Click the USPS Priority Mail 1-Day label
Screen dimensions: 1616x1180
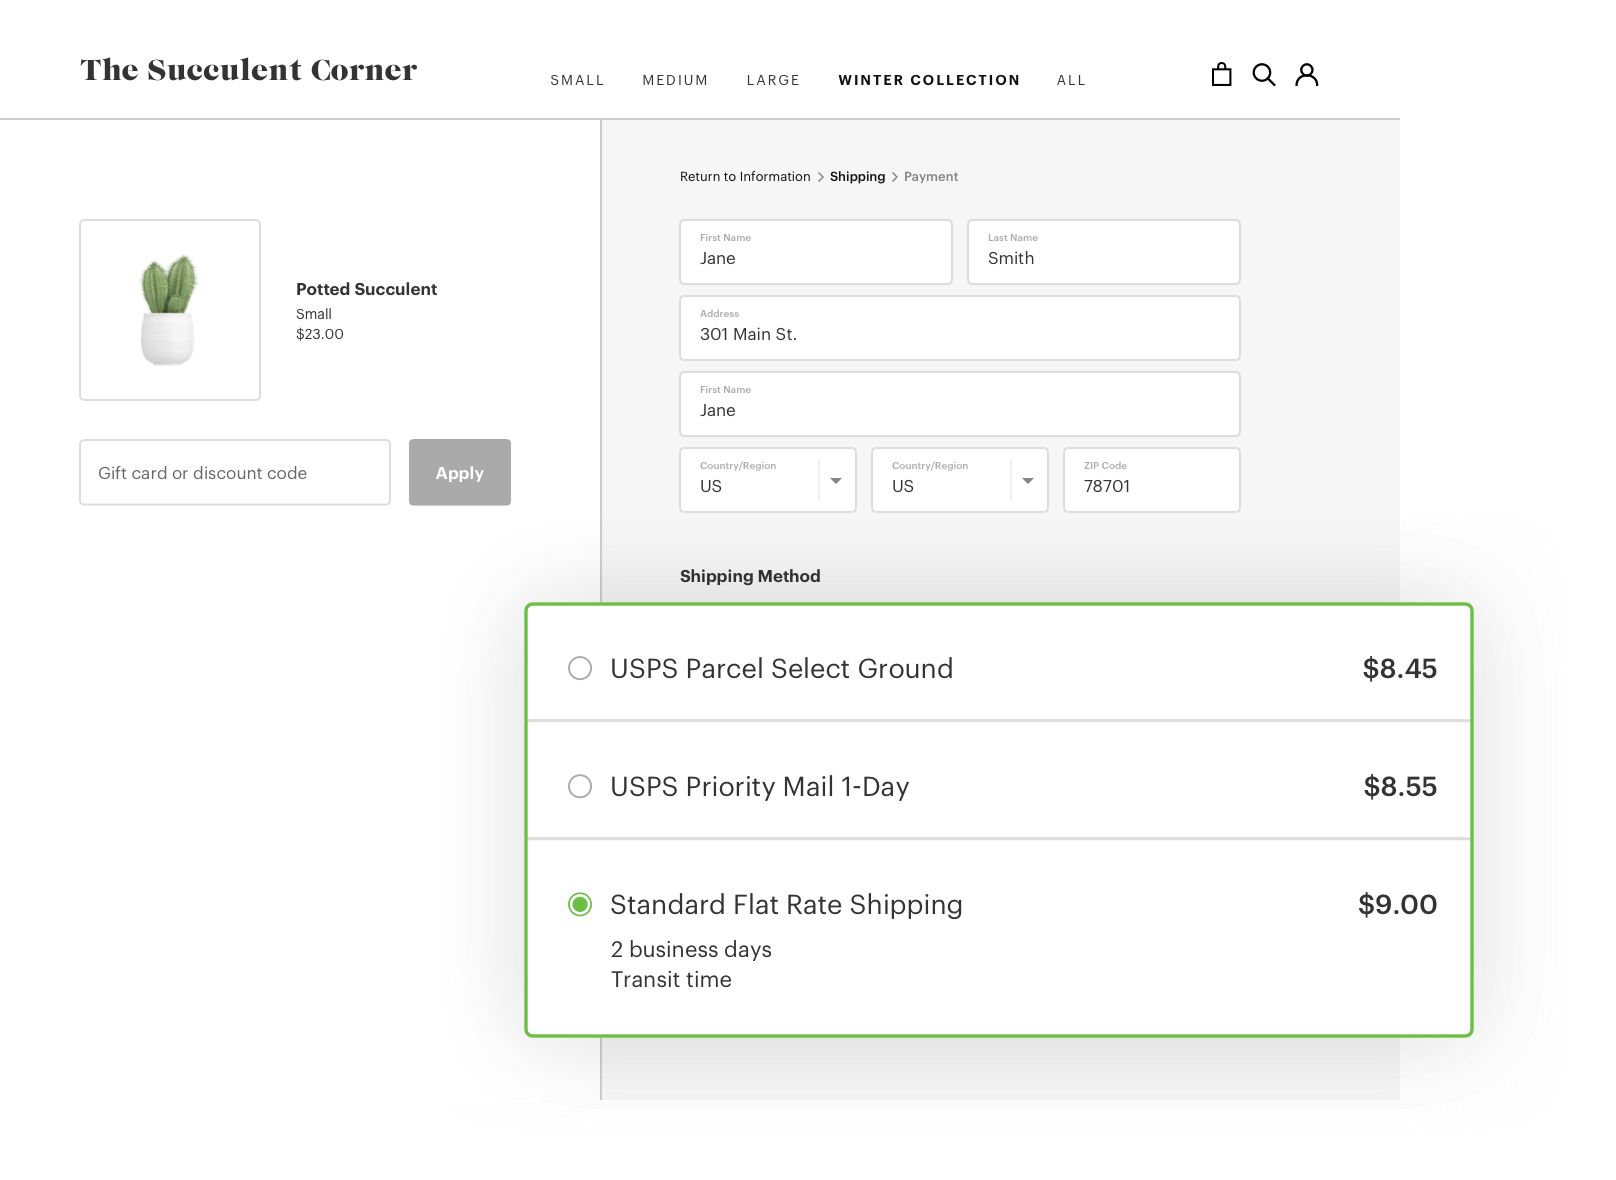tap(760, 787)
